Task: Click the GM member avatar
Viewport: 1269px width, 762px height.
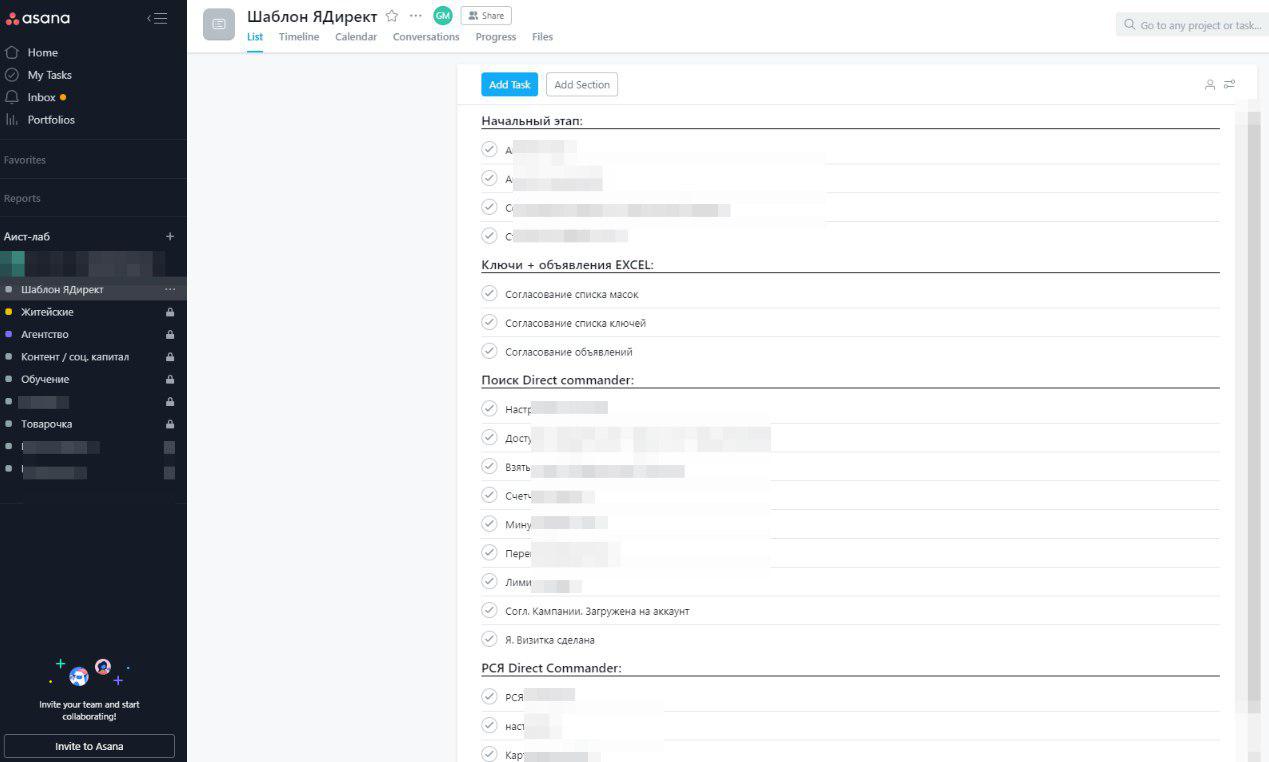Action: coord(442,16)
